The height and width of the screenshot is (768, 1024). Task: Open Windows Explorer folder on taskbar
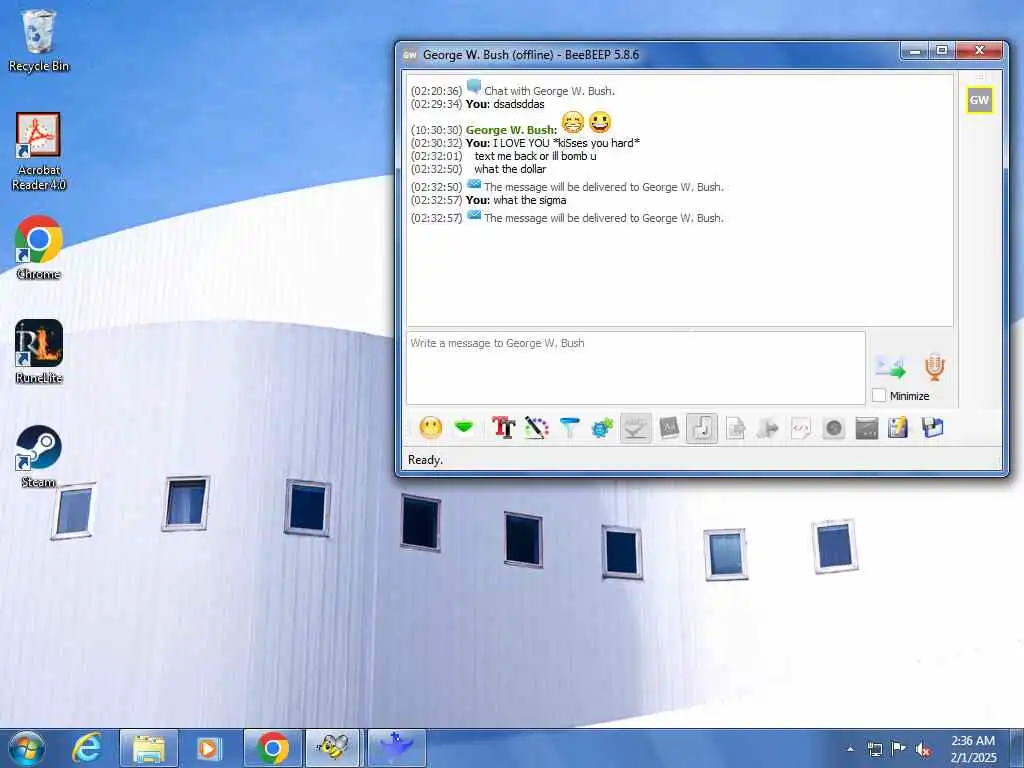[x=149, y=748]
